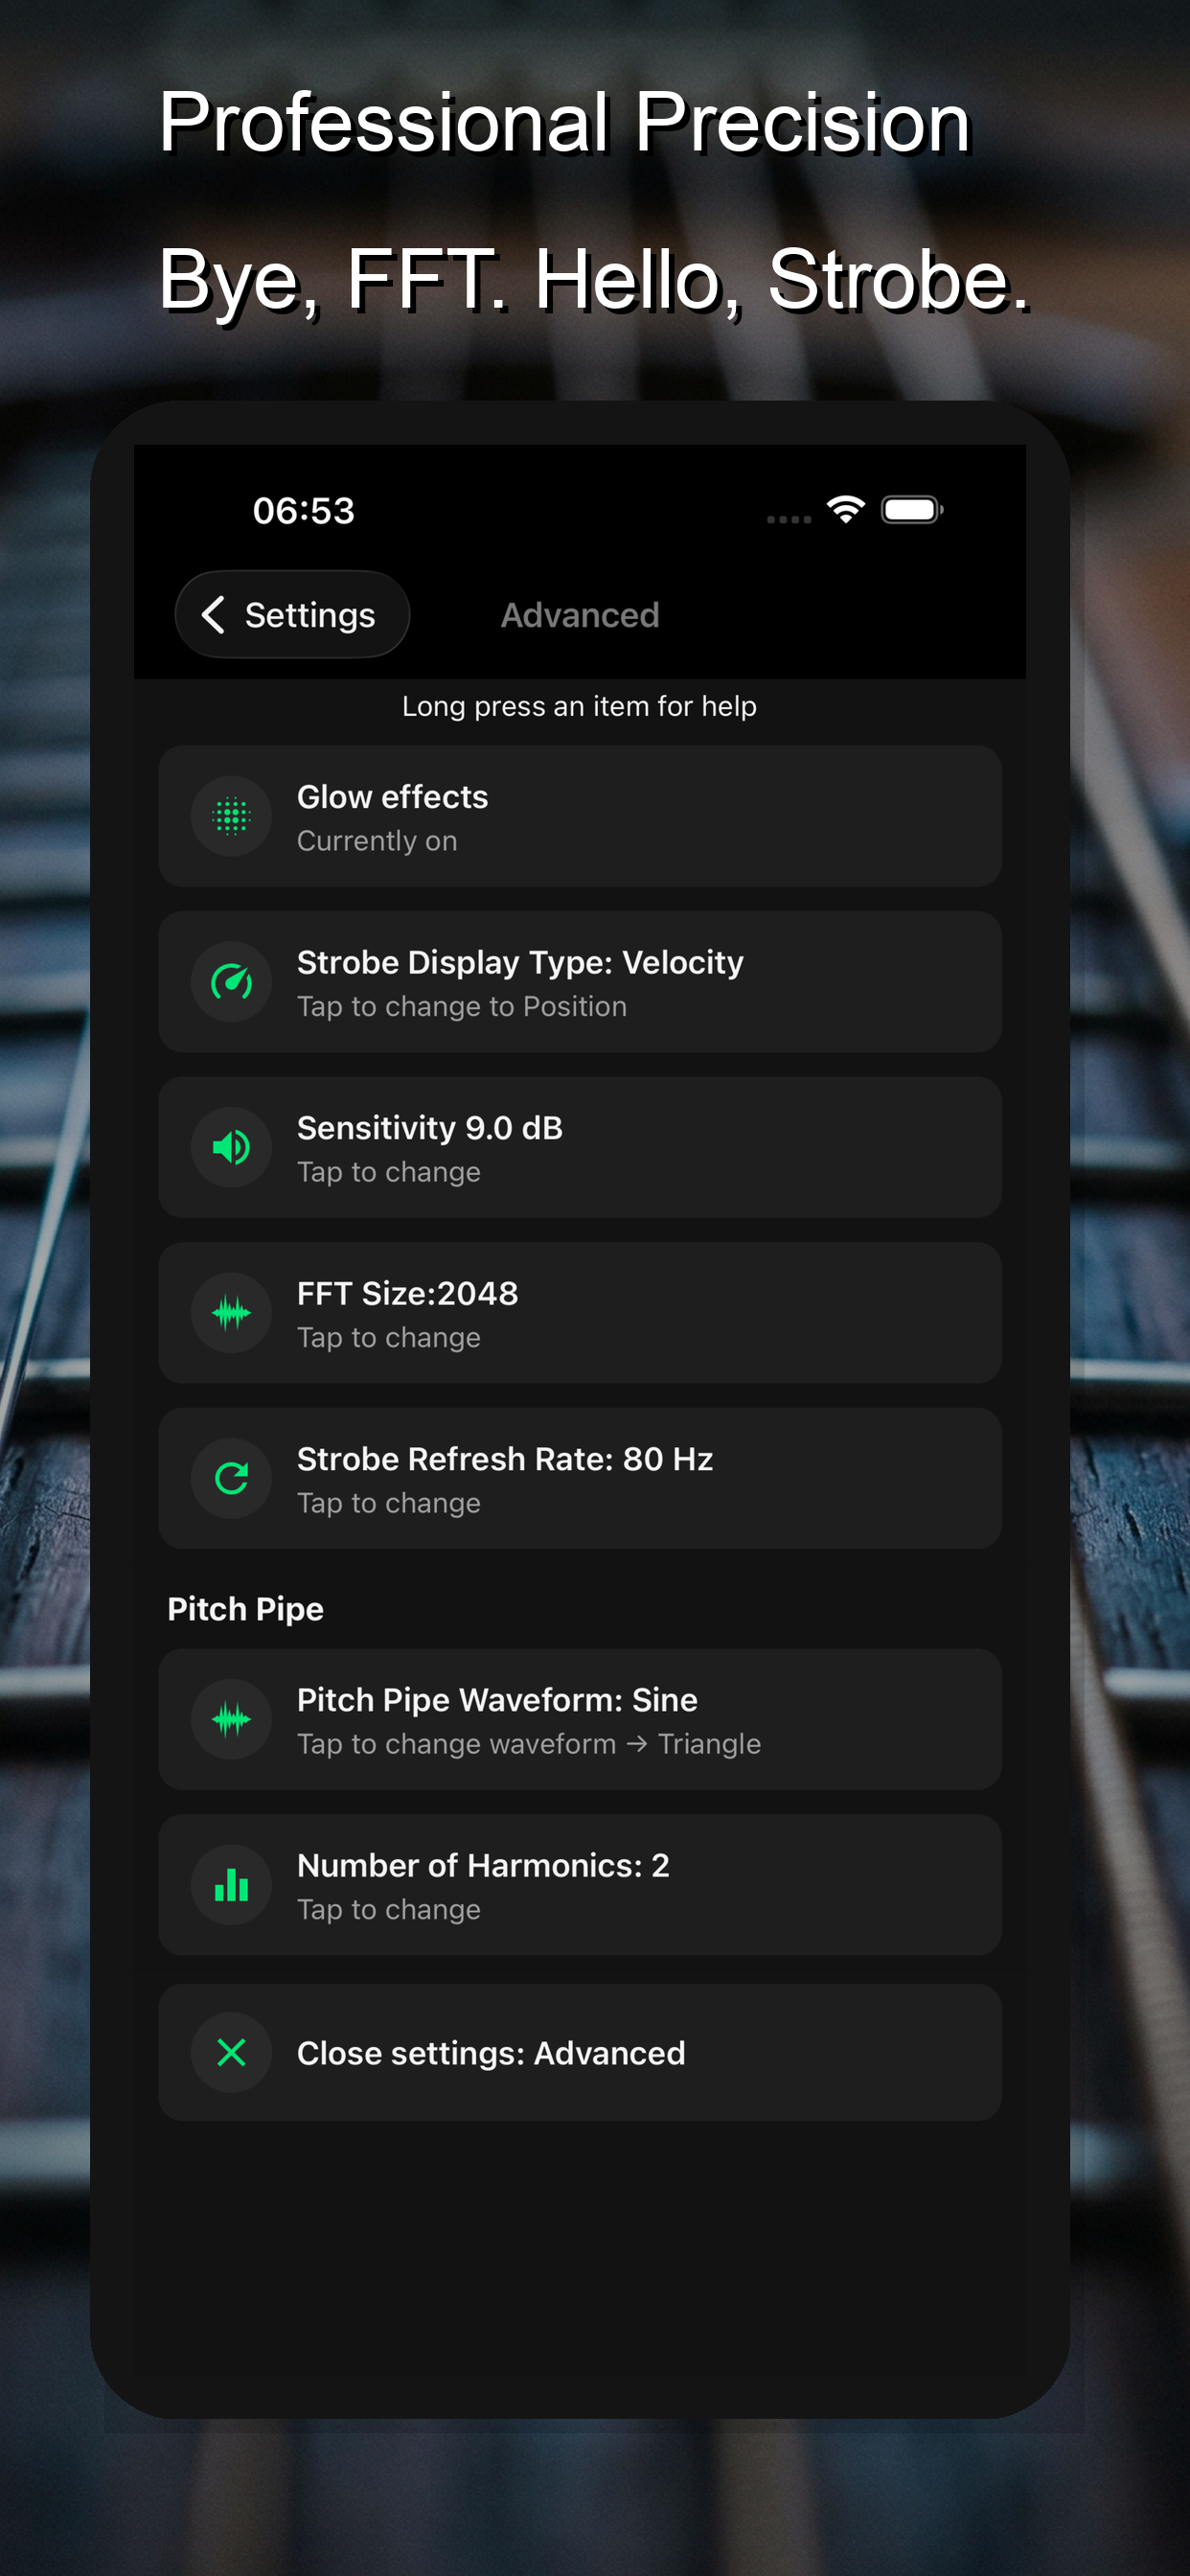1190x2576 pixels.
Task: Change Pitch Pipe Waveform to Triangle
Action: (x=580, y=1720)
